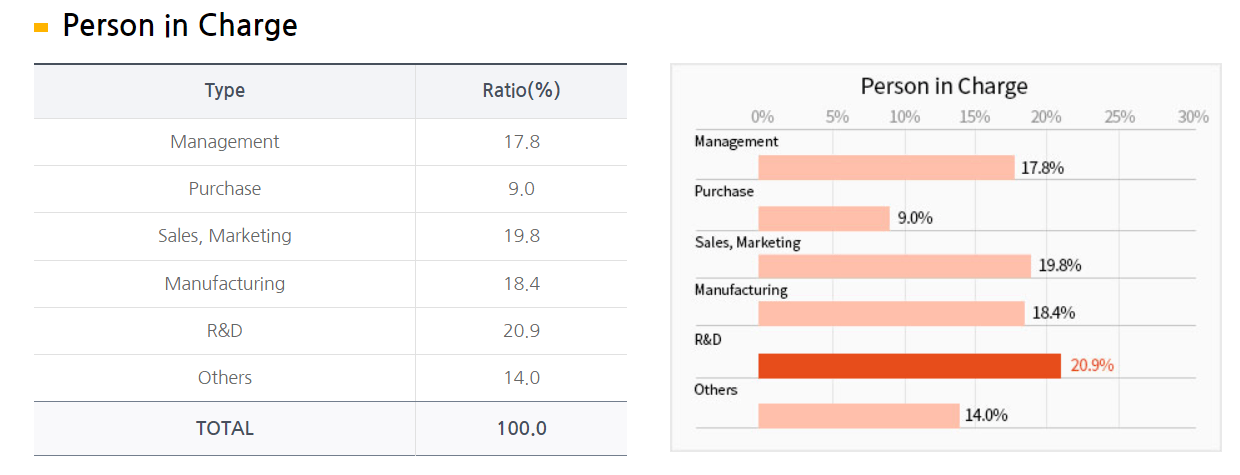The image size is (1240, 475).
Task: Click the TOTAL row label
Action: (224, 428)
